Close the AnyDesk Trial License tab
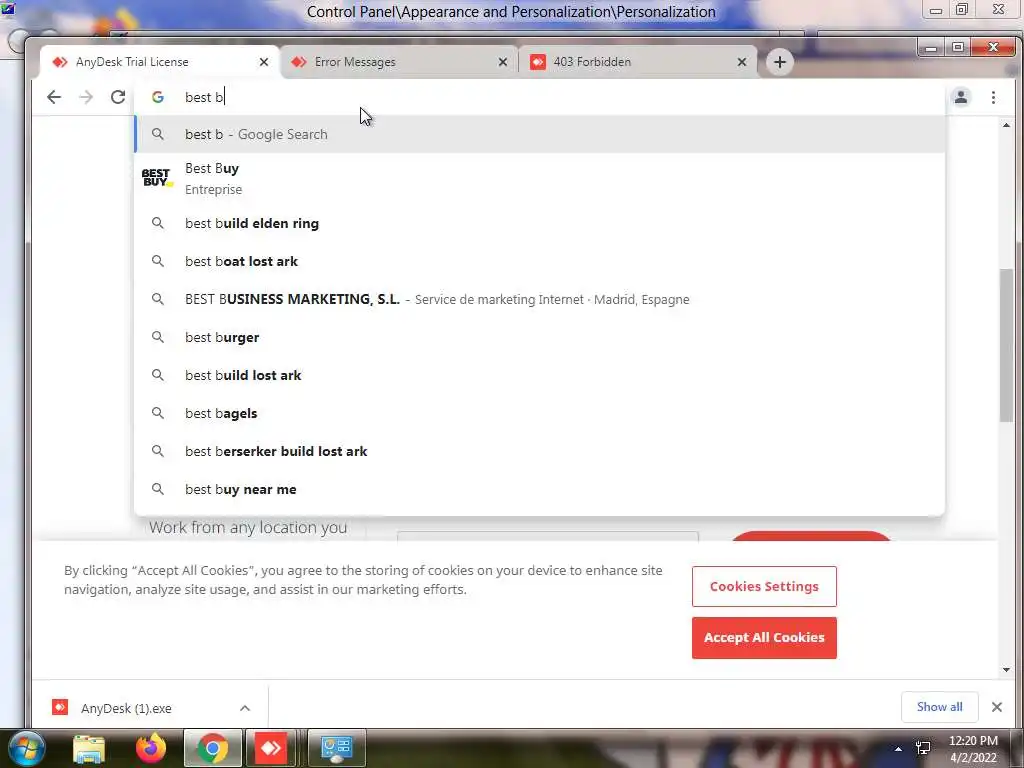 264,62
